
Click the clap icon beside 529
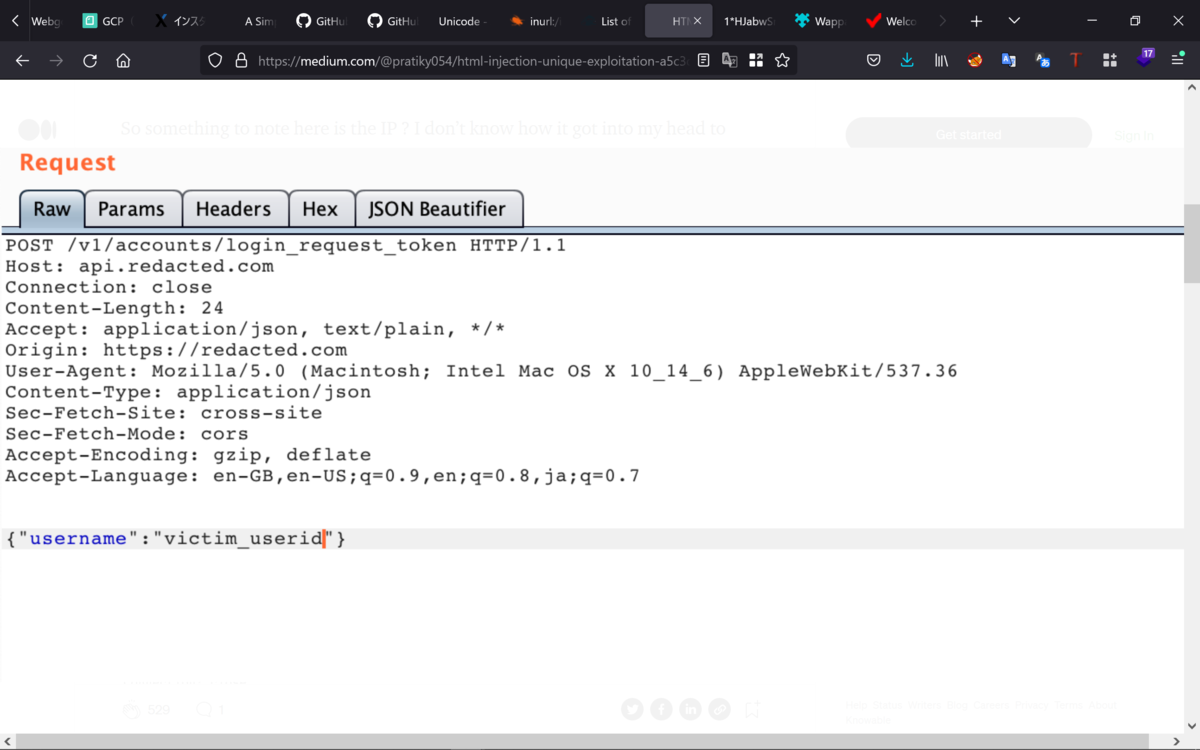pos(131,710)
